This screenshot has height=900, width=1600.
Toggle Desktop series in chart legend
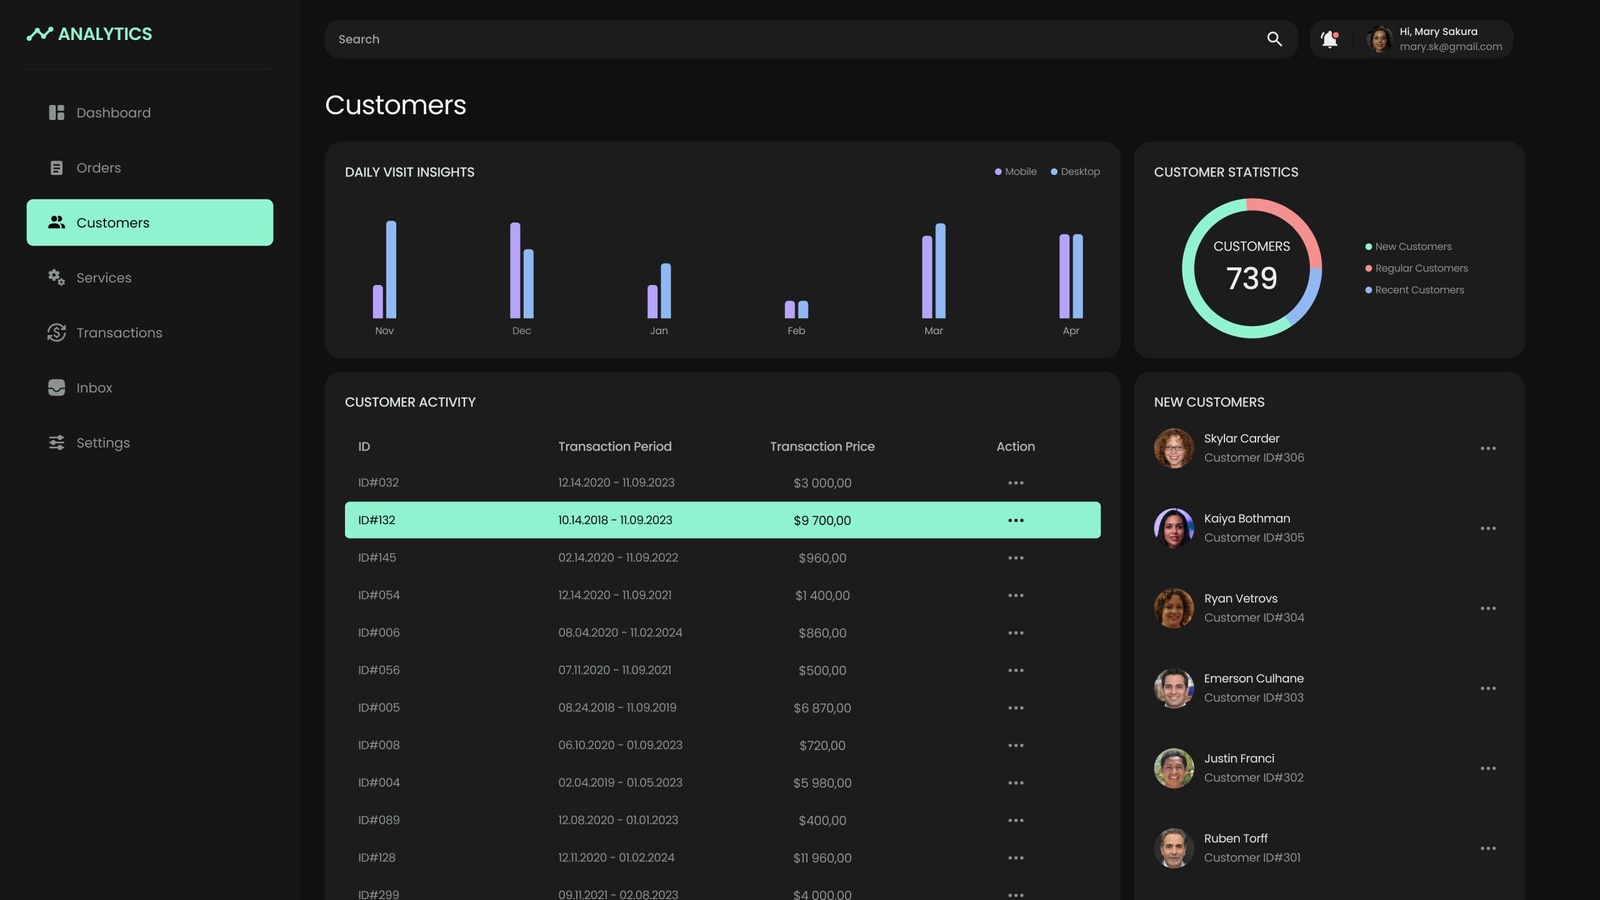click(x=1075, y=172)
